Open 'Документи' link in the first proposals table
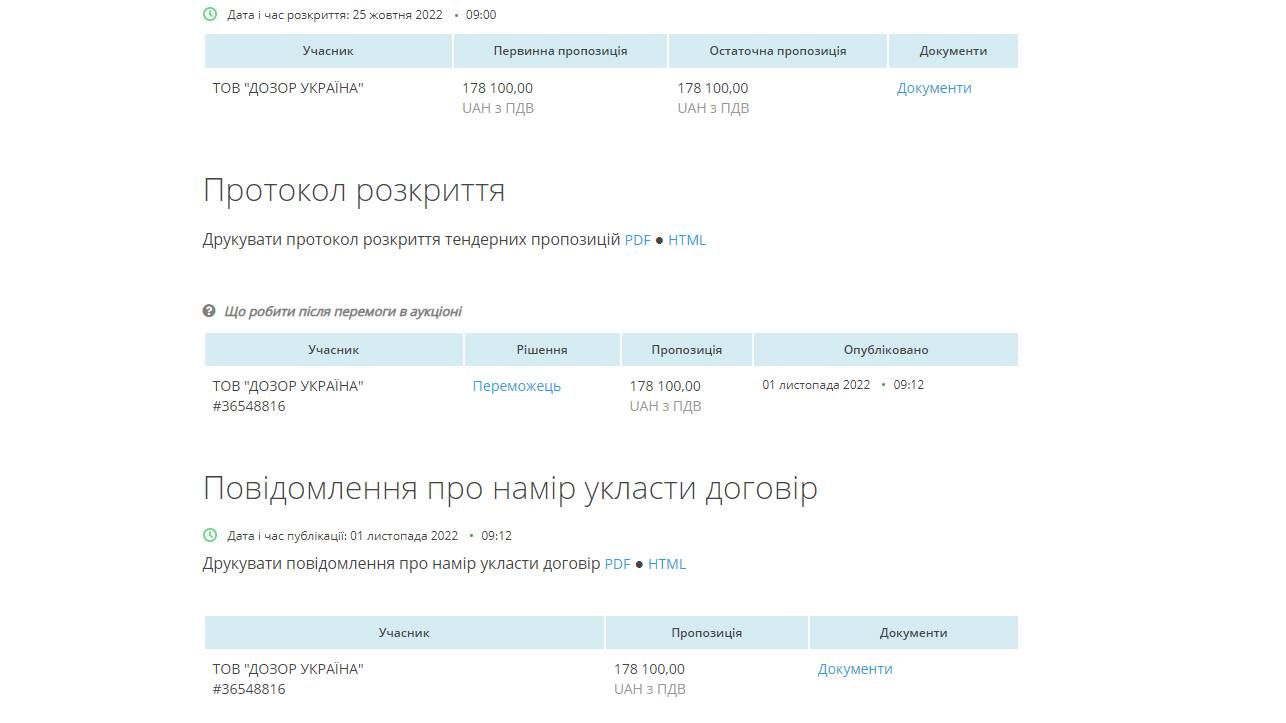The width and height of the screenshot is (1286, 723). (x=933, y=88)
